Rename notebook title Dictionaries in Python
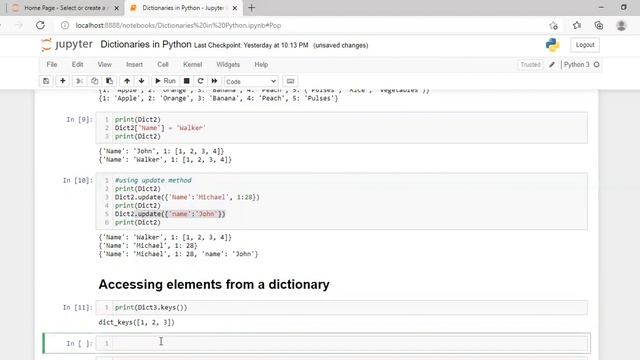 146,44
